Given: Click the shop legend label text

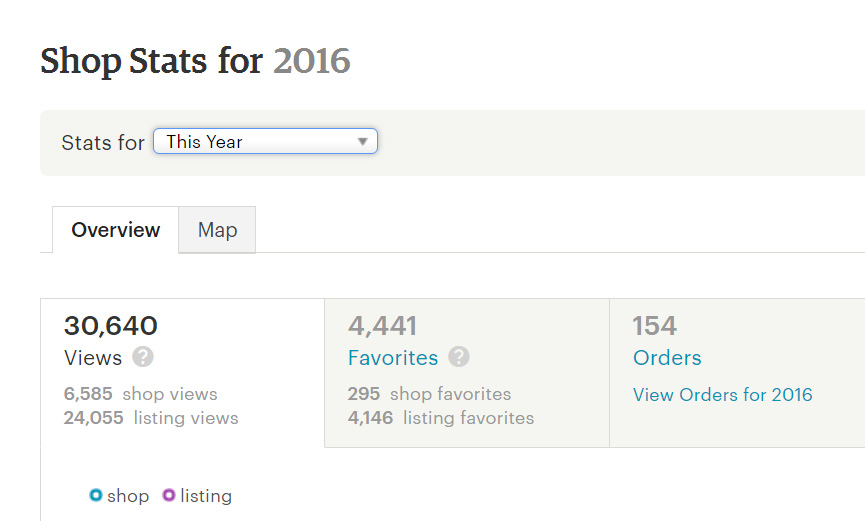Looking at the screenshot, I should (x=128, y=496).
